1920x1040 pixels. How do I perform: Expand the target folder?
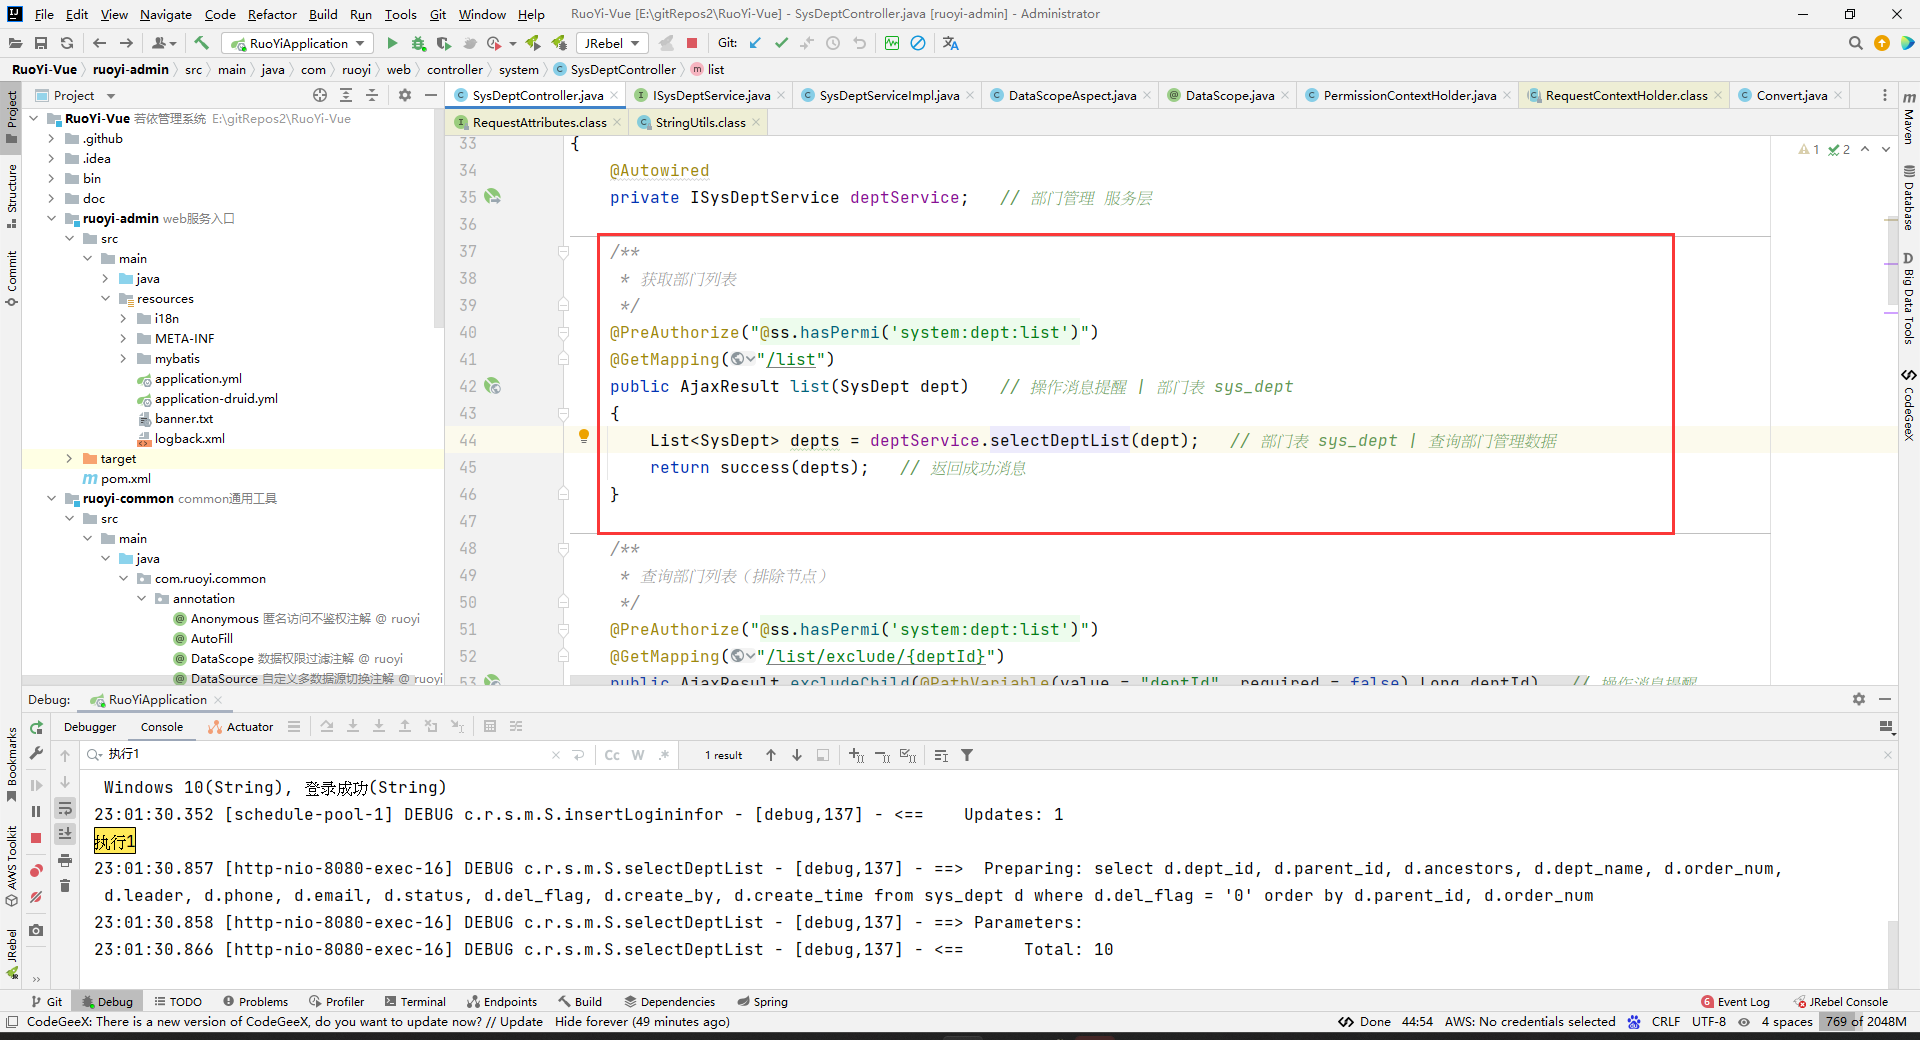click(x=69, y=458)
